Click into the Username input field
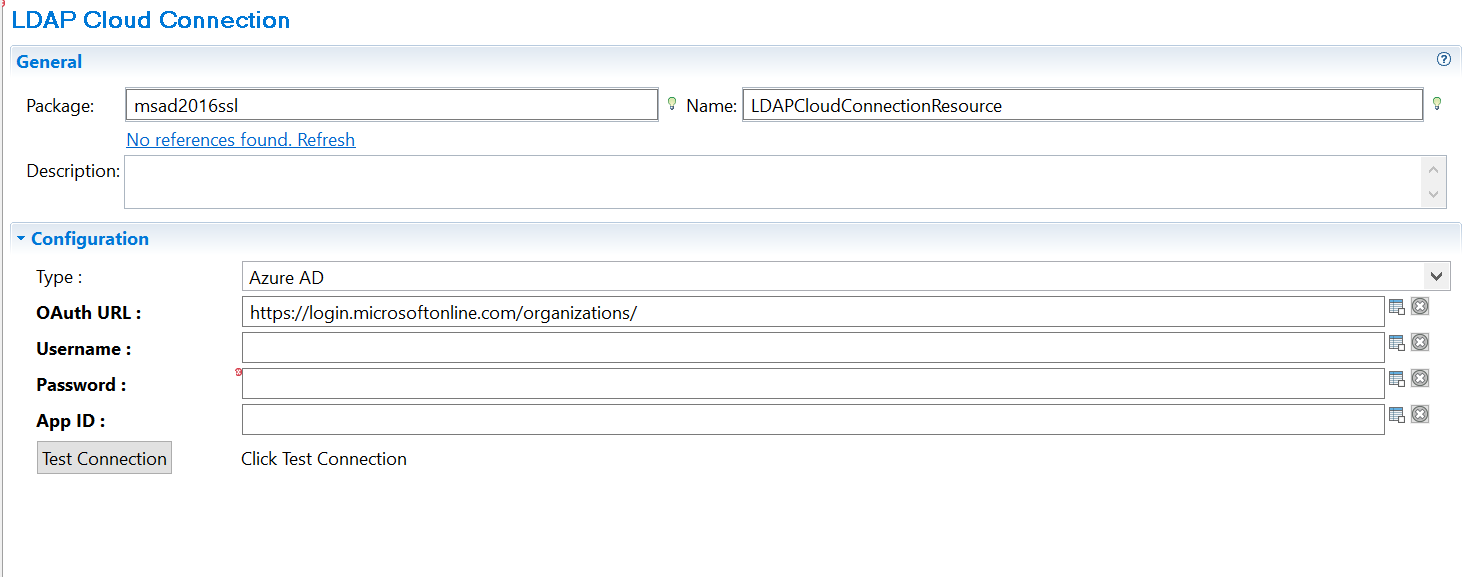This screenshot has width=1463, height=577. (x=812, y=348)
